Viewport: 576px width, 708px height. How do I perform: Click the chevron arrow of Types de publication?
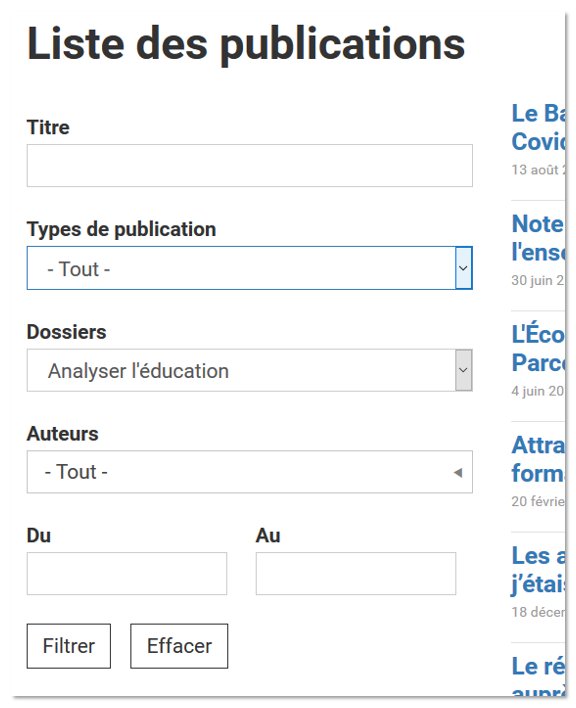pos(464,268)
